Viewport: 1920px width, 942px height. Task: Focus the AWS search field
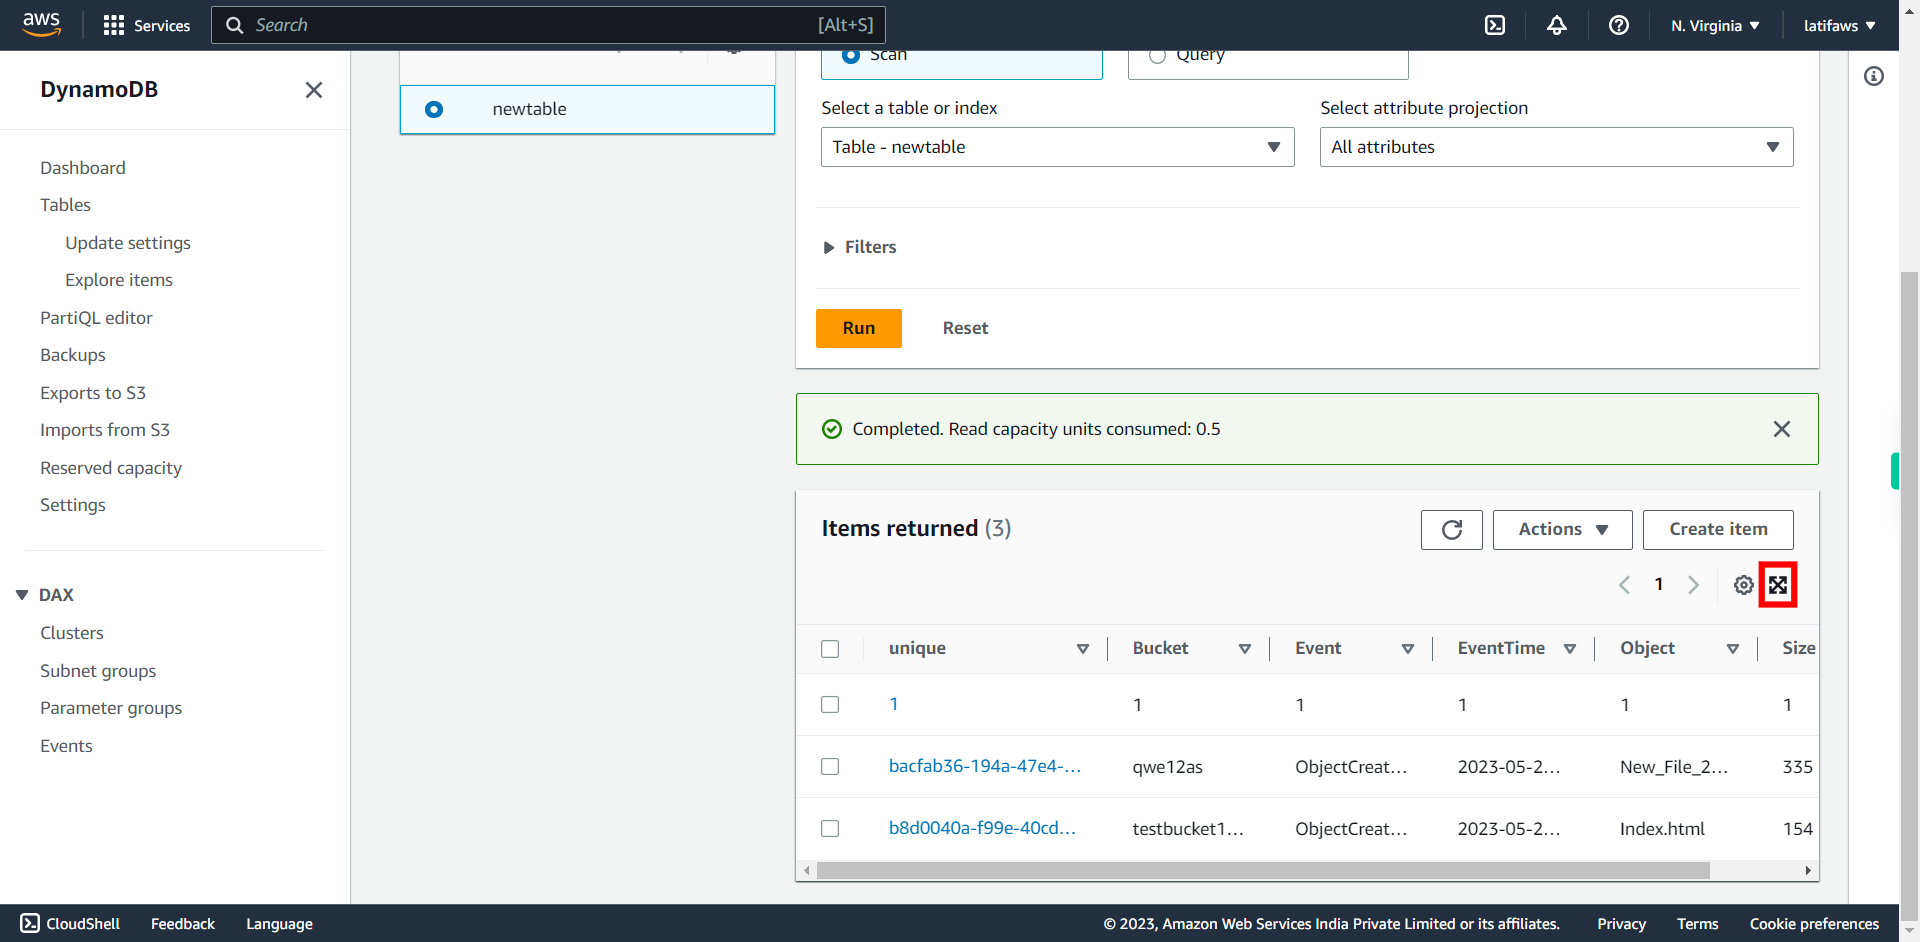tap(548, 25)
